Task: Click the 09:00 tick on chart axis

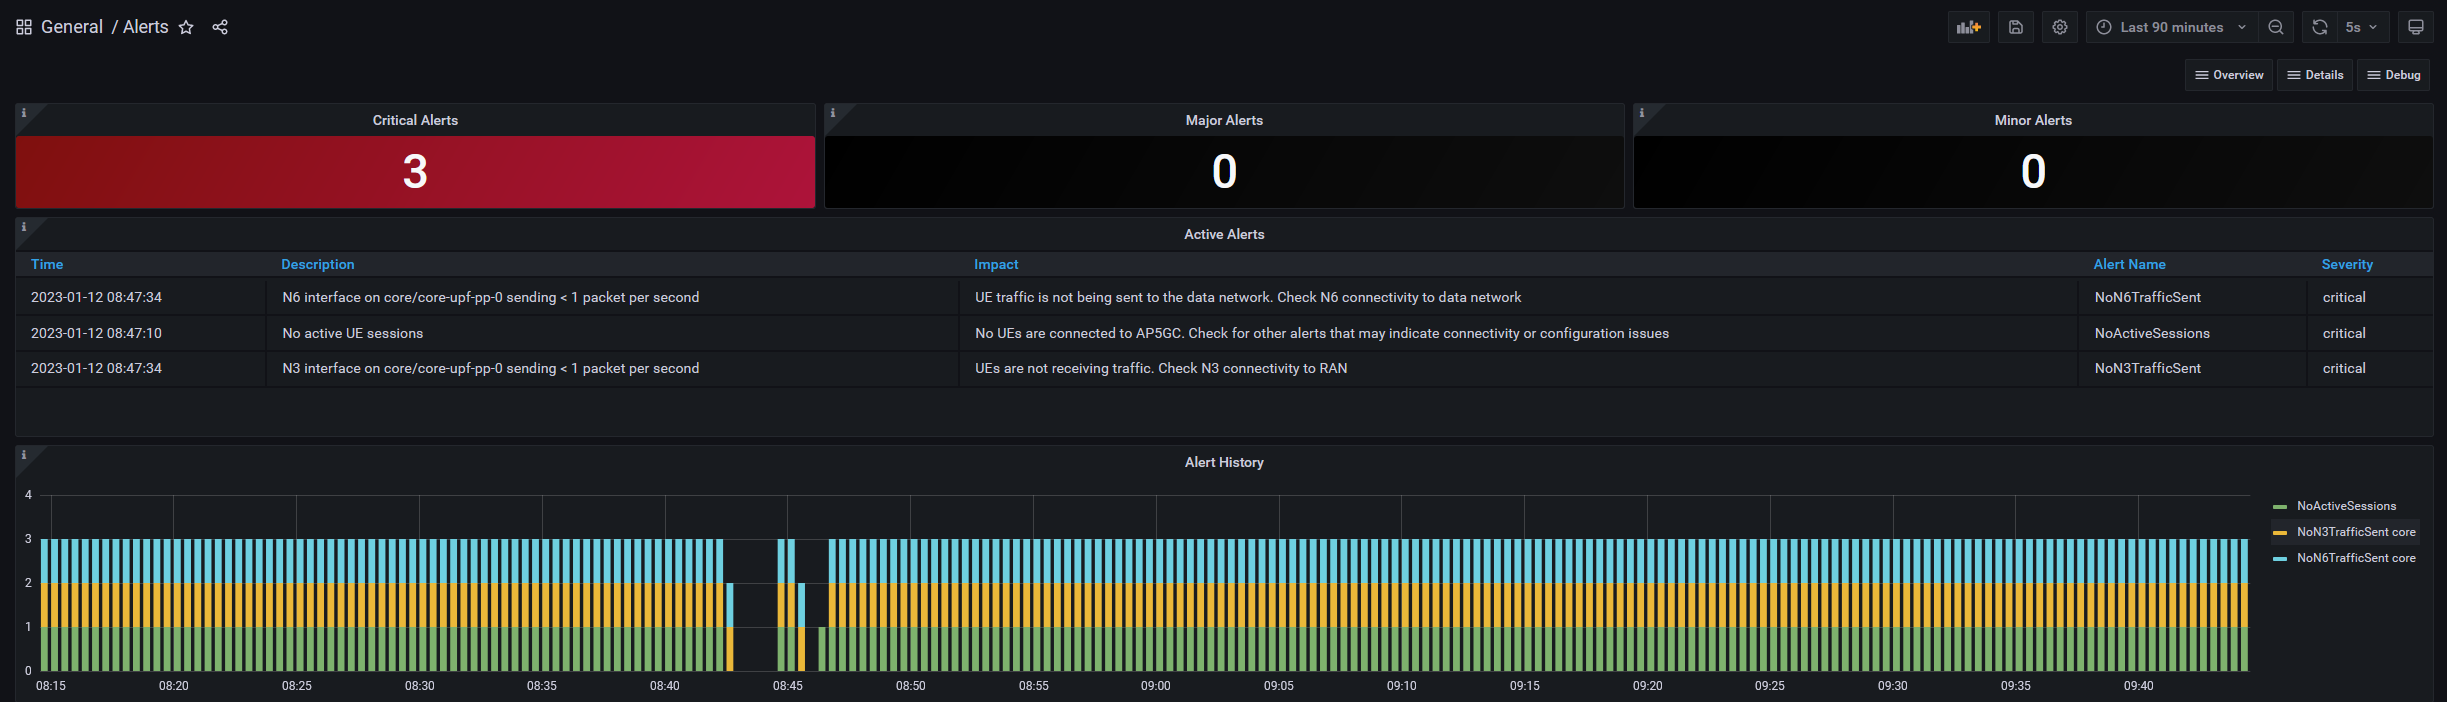Action: coord(1155,686)
